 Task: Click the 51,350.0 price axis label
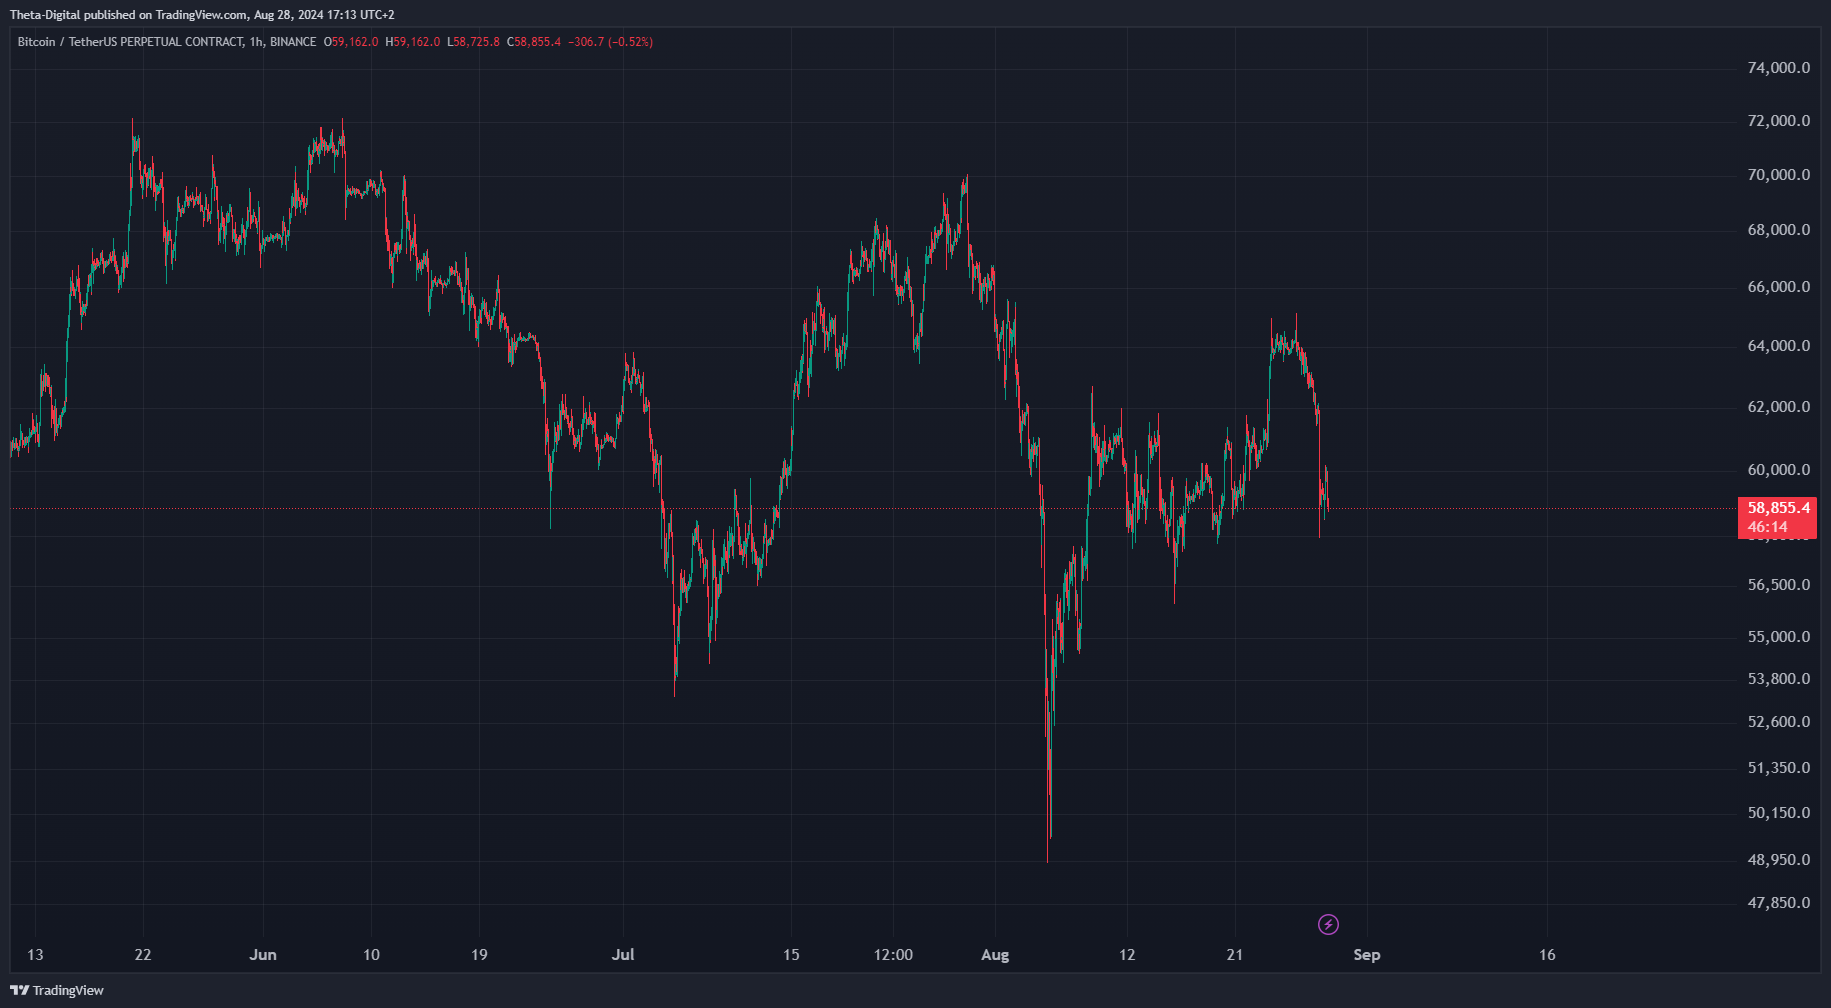pyautogui.click(x=1779, y=768)
